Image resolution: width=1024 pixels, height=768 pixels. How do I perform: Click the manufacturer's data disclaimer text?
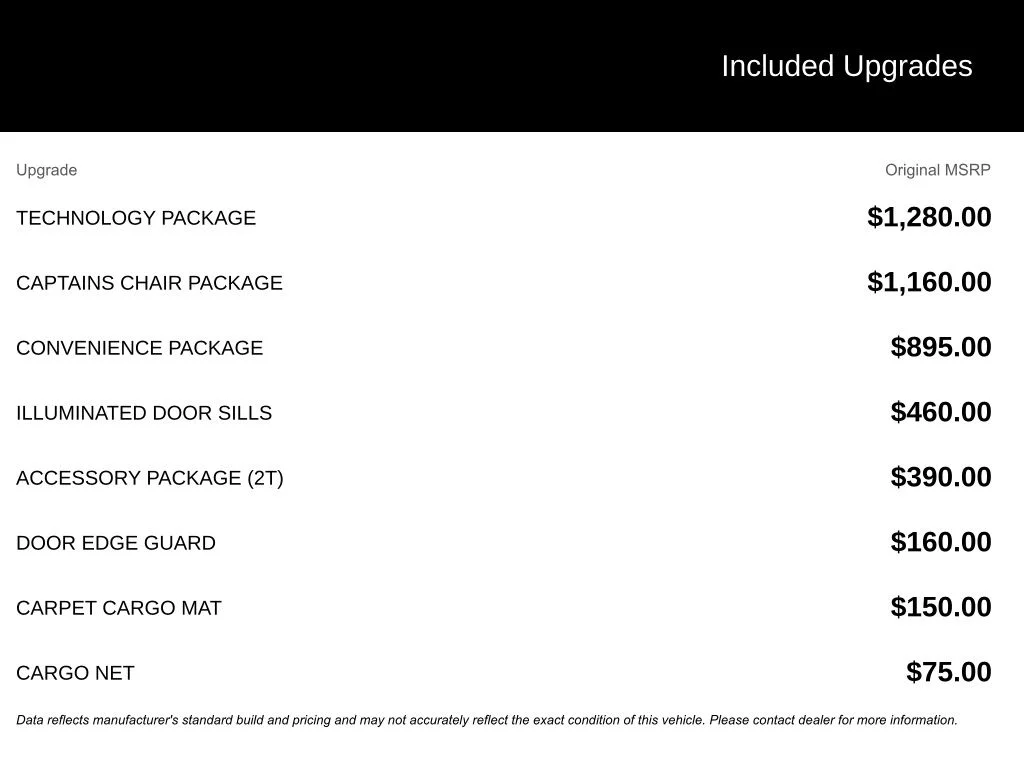point(487,720)
